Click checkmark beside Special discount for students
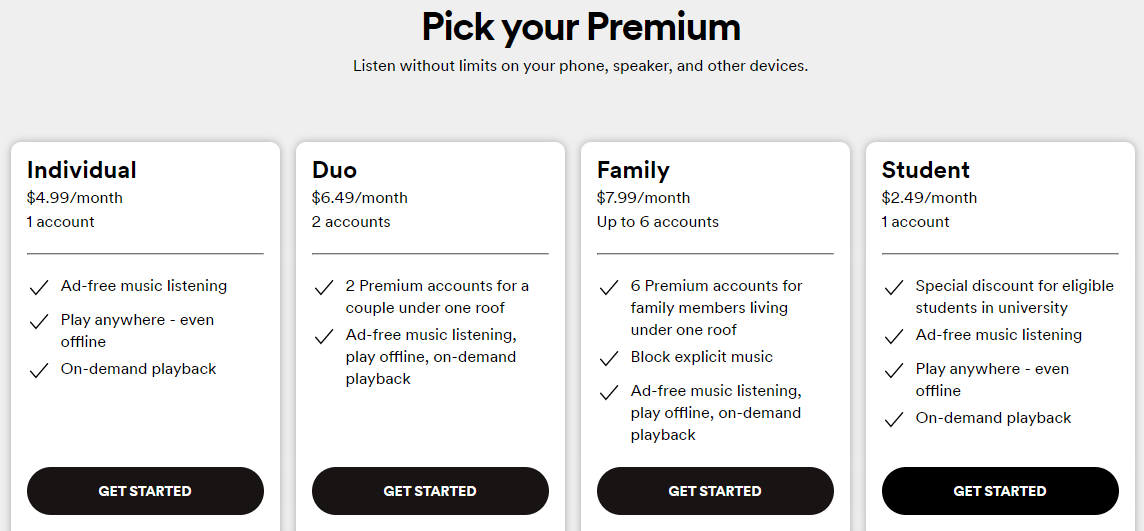Screen dimensions: 1144x531 tap(894, 288)
